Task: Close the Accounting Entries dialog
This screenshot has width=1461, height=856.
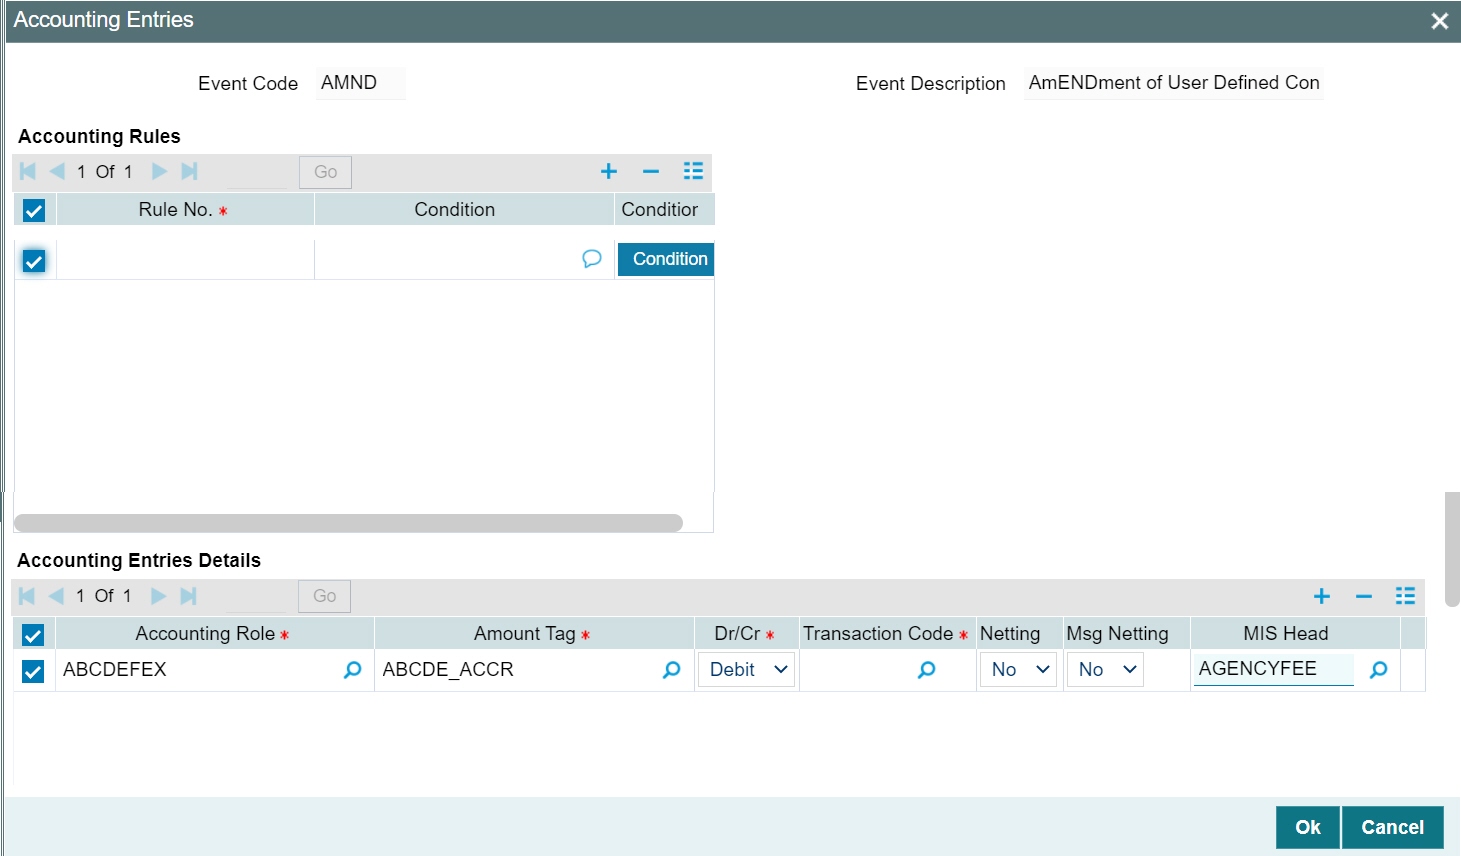Action: 1440,21
